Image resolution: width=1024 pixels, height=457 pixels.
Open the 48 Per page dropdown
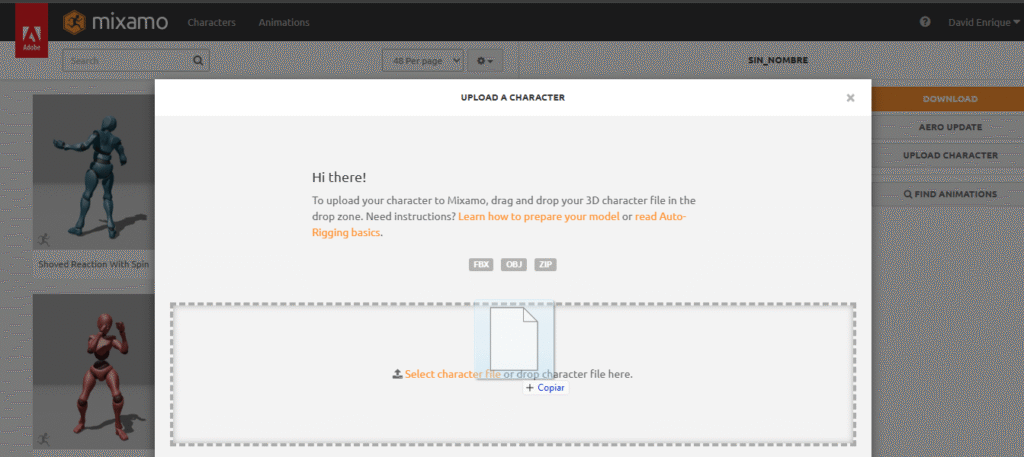tap(423, 60)
